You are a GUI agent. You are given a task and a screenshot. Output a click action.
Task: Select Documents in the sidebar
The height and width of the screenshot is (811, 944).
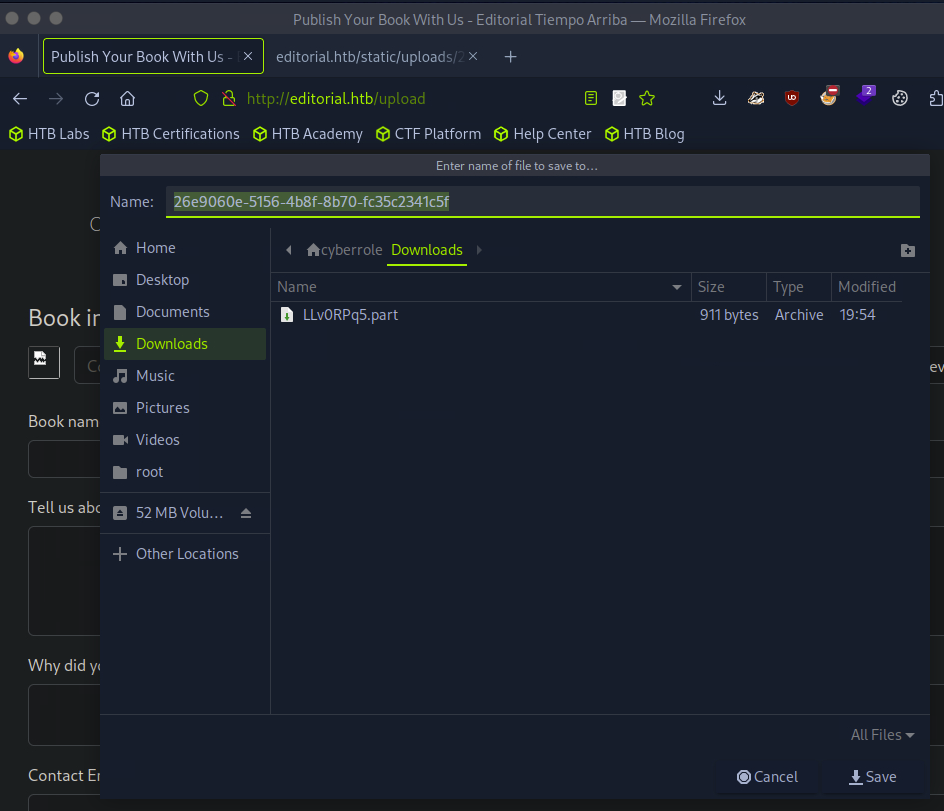click(x=172, y=312)
